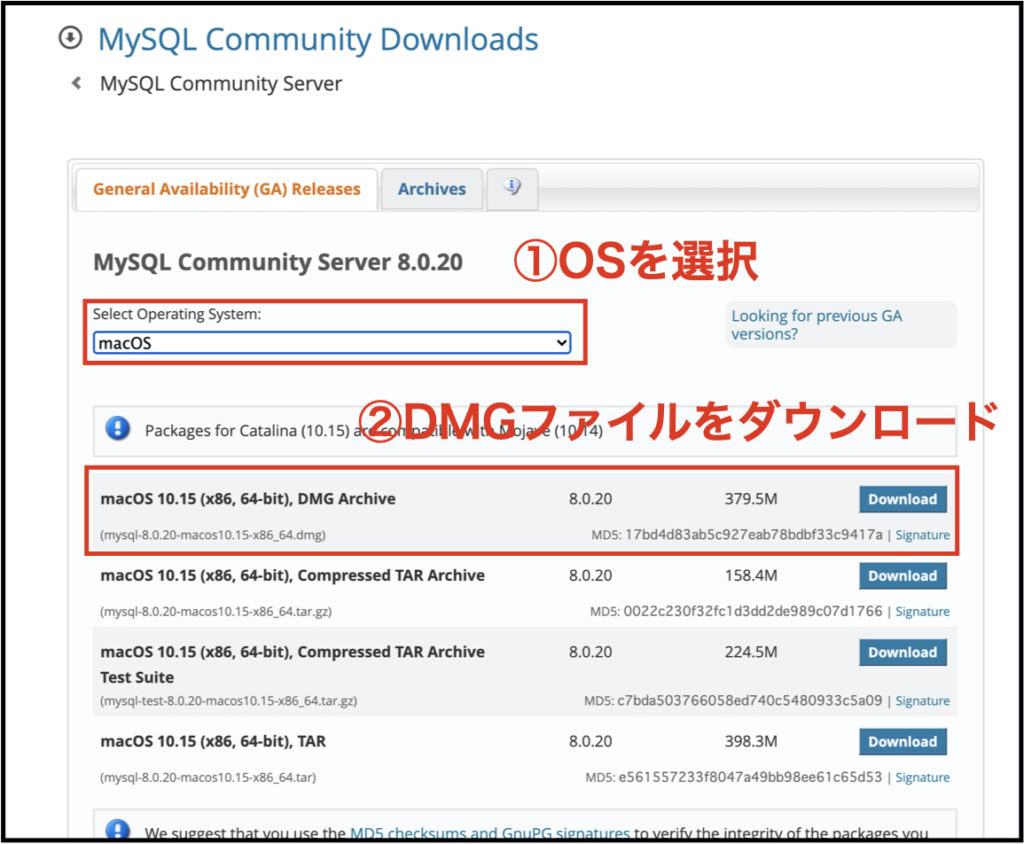The width and height of the screenshot is (1024, 844).
Task: Open Signature link for the 398.3M TAR file
Action: click(922, 777)
